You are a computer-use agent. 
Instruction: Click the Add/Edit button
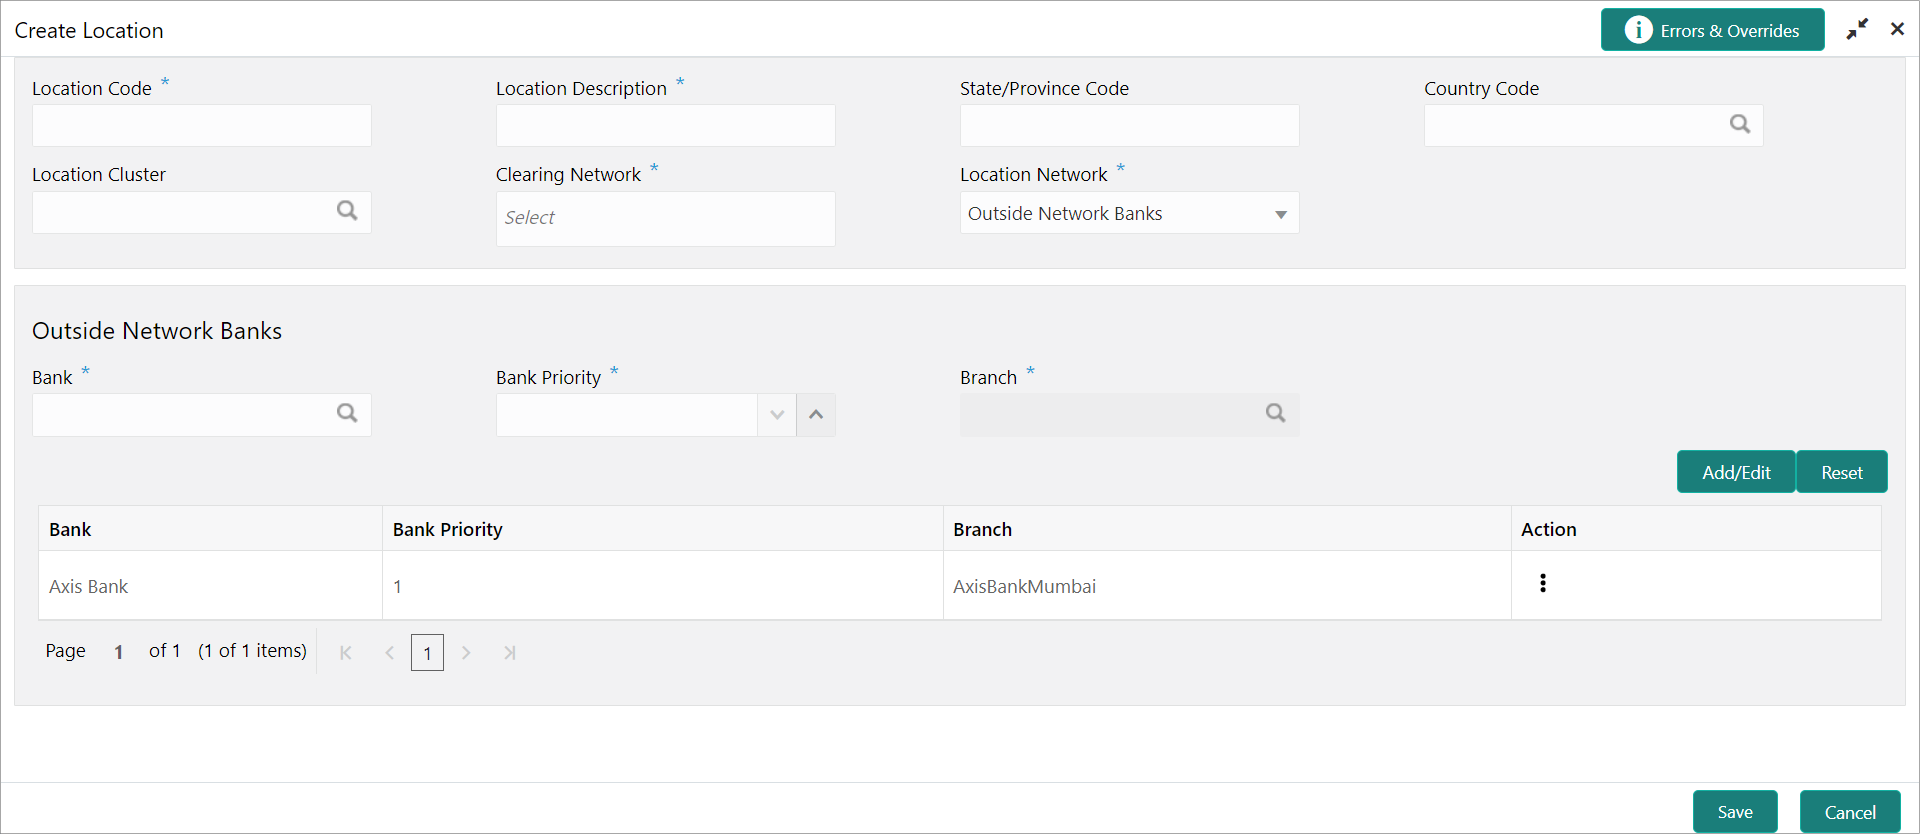tap(1736, 472)
